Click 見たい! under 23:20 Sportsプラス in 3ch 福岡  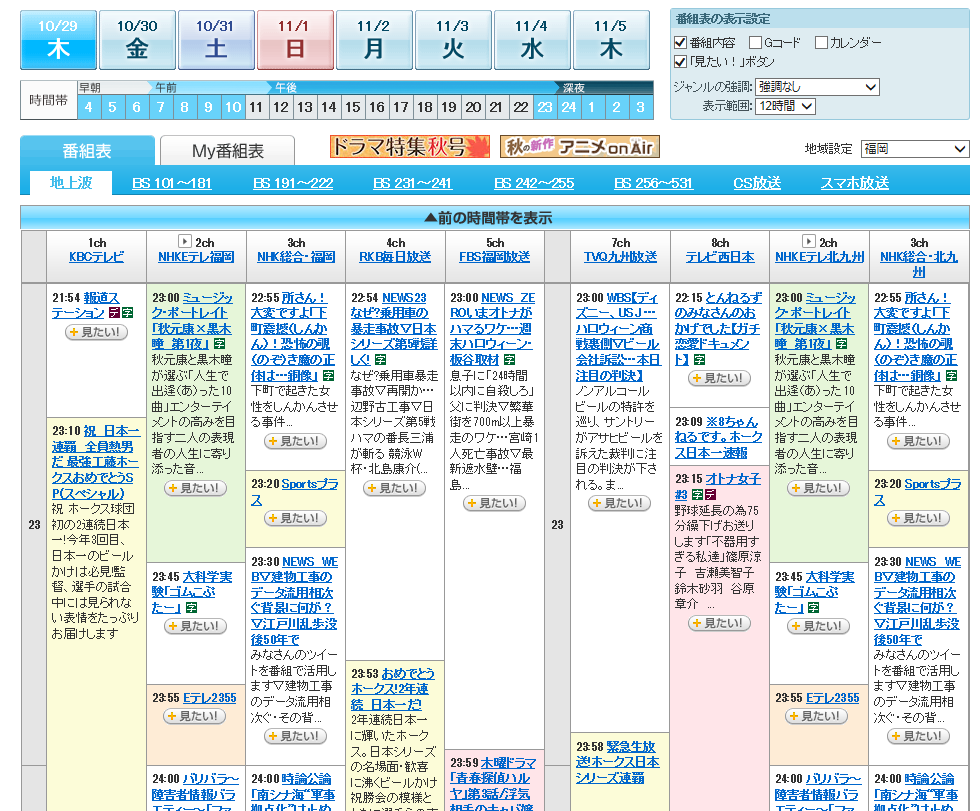295,518
